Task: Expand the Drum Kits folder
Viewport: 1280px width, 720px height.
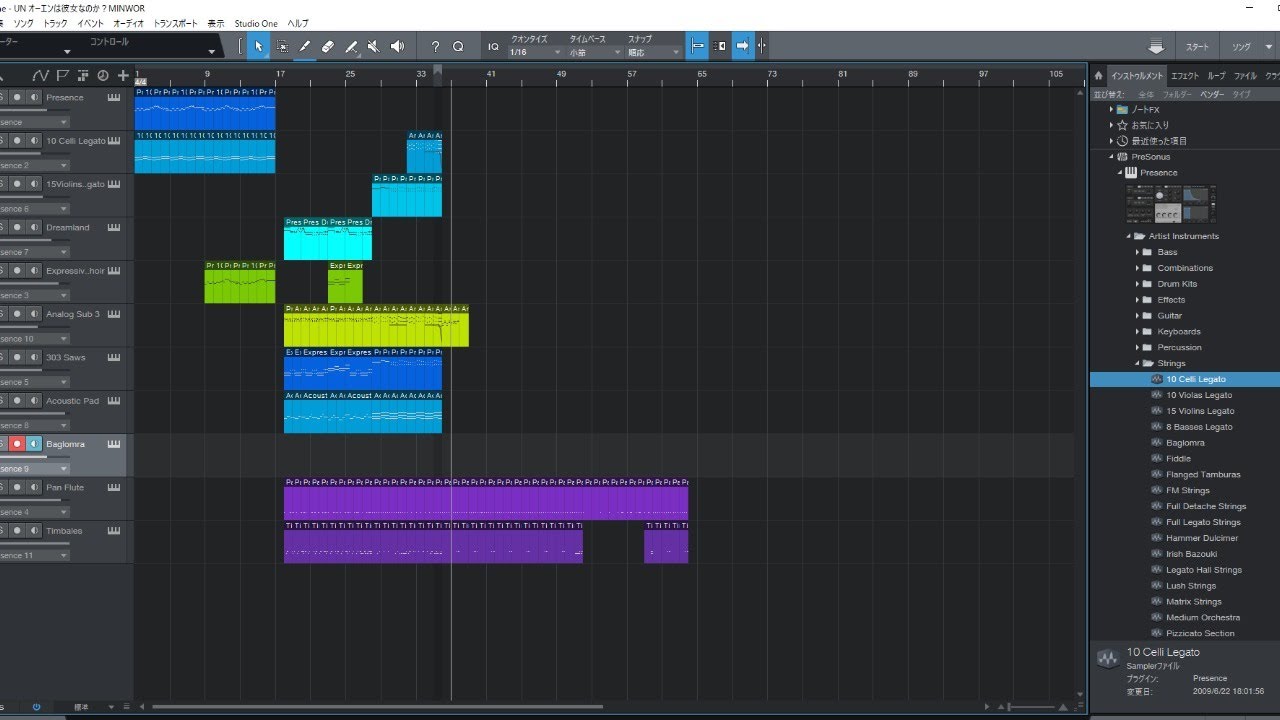Action: [1138, 284]
